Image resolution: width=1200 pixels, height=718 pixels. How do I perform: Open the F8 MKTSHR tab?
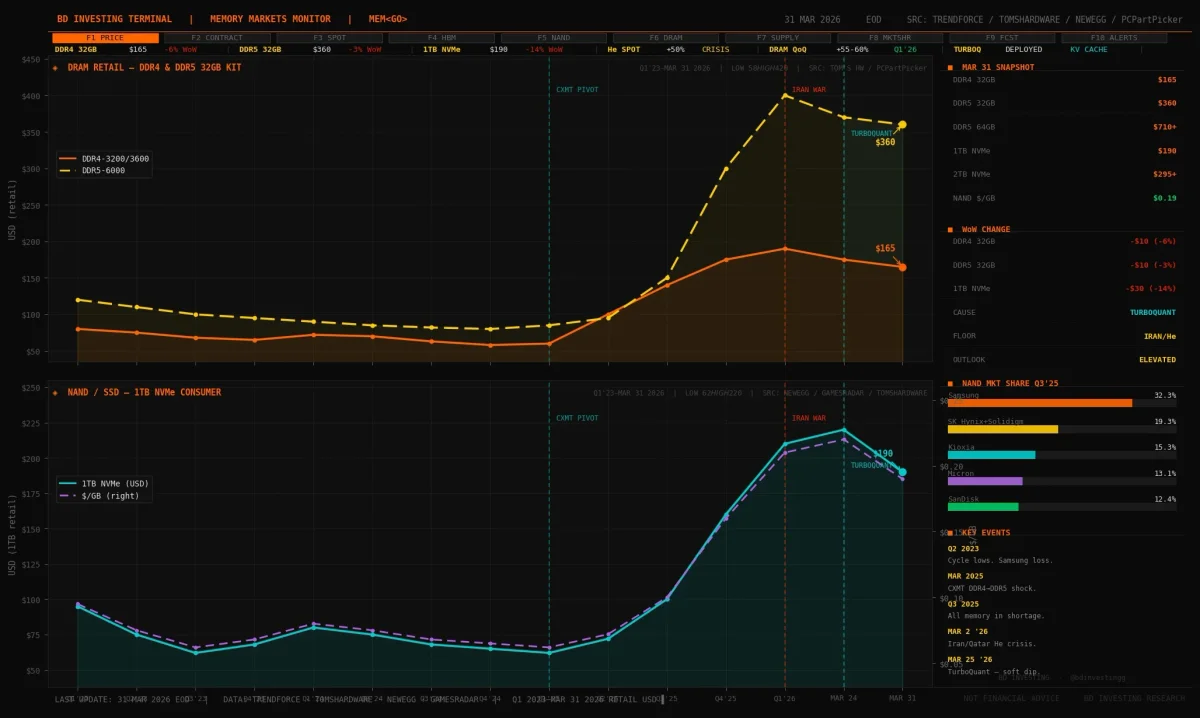(890, 38)
